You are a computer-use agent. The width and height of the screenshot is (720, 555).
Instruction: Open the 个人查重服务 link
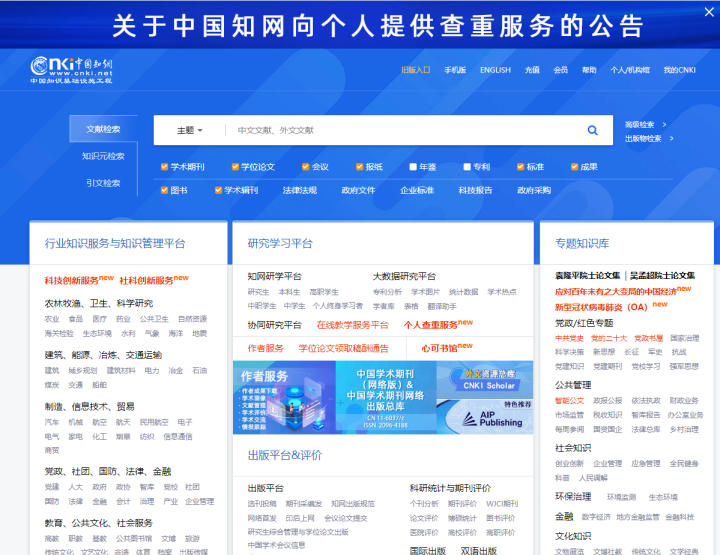click(431, 325)
